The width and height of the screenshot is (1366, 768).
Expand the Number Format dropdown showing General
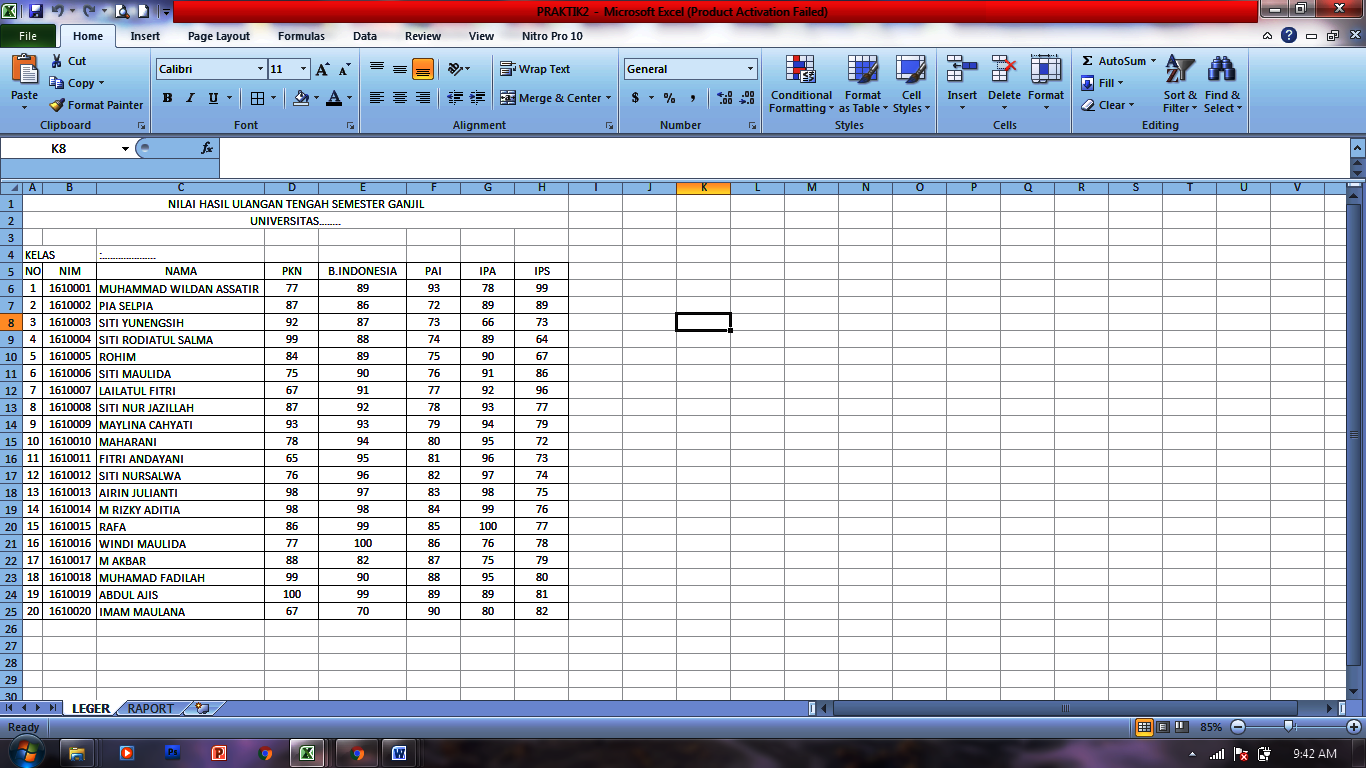coord(753,68)
